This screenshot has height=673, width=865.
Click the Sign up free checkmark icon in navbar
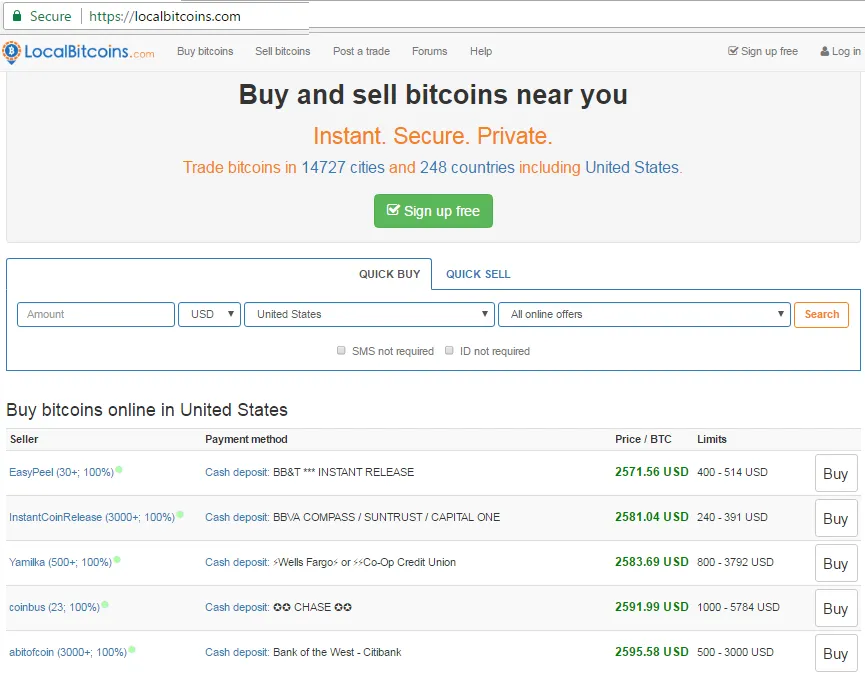733,51
